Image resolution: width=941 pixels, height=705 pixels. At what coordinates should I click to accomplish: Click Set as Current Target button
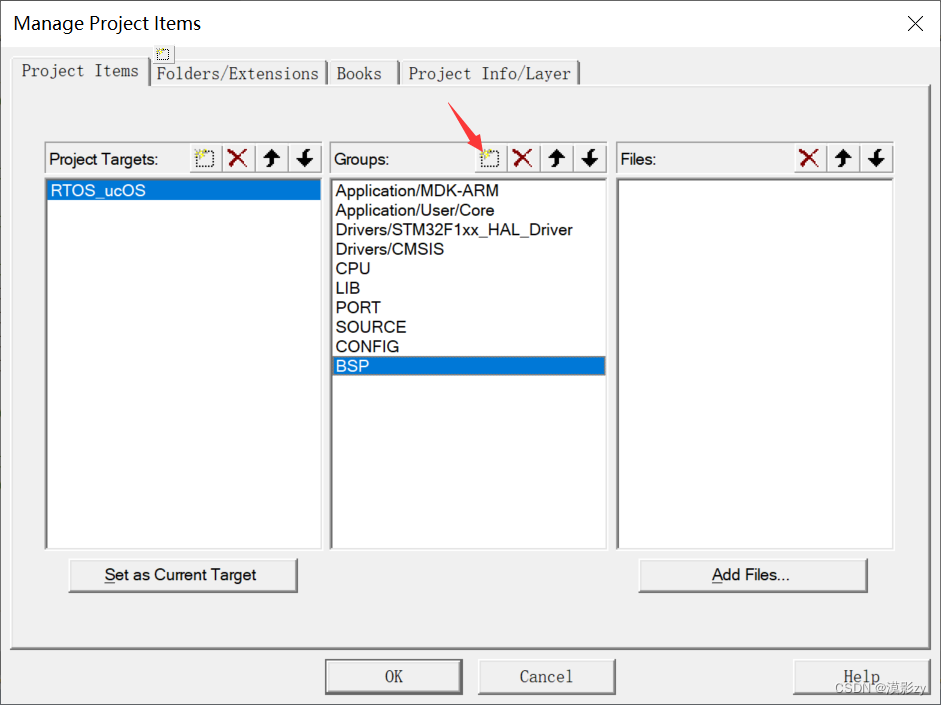coord(183,575)
